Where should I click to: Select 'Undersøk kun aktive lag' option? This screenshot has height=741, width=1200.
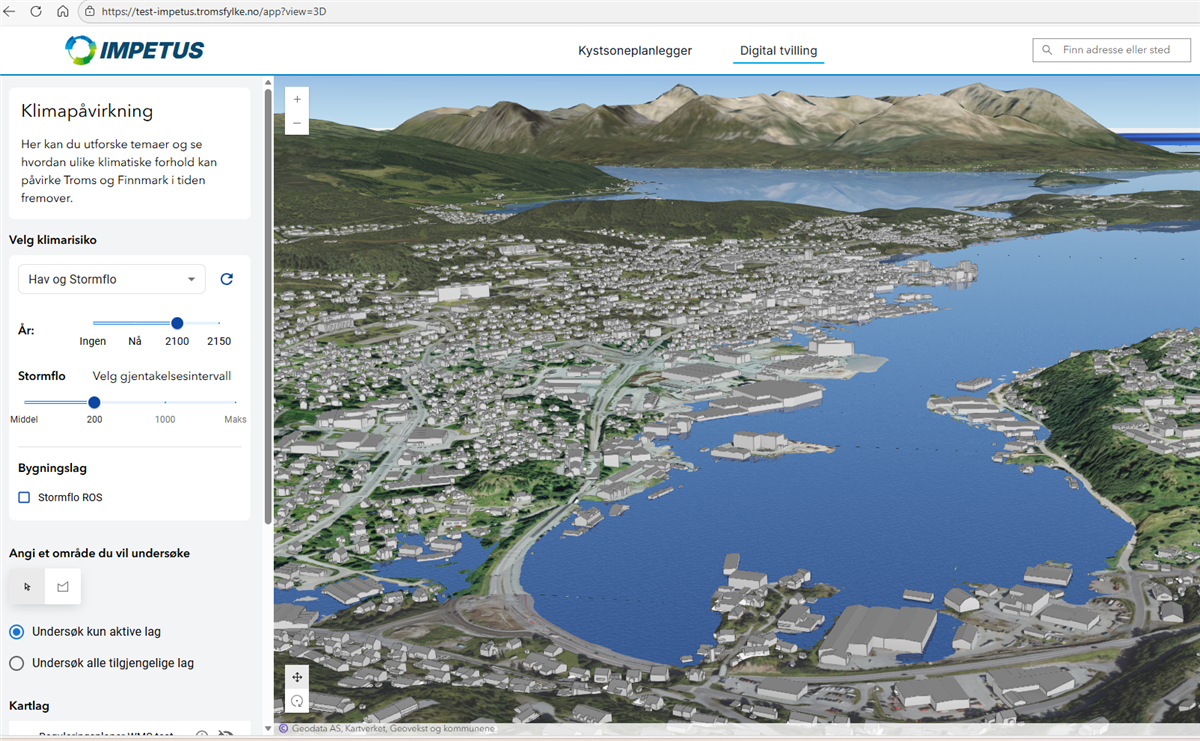click(x=17, y=632)
